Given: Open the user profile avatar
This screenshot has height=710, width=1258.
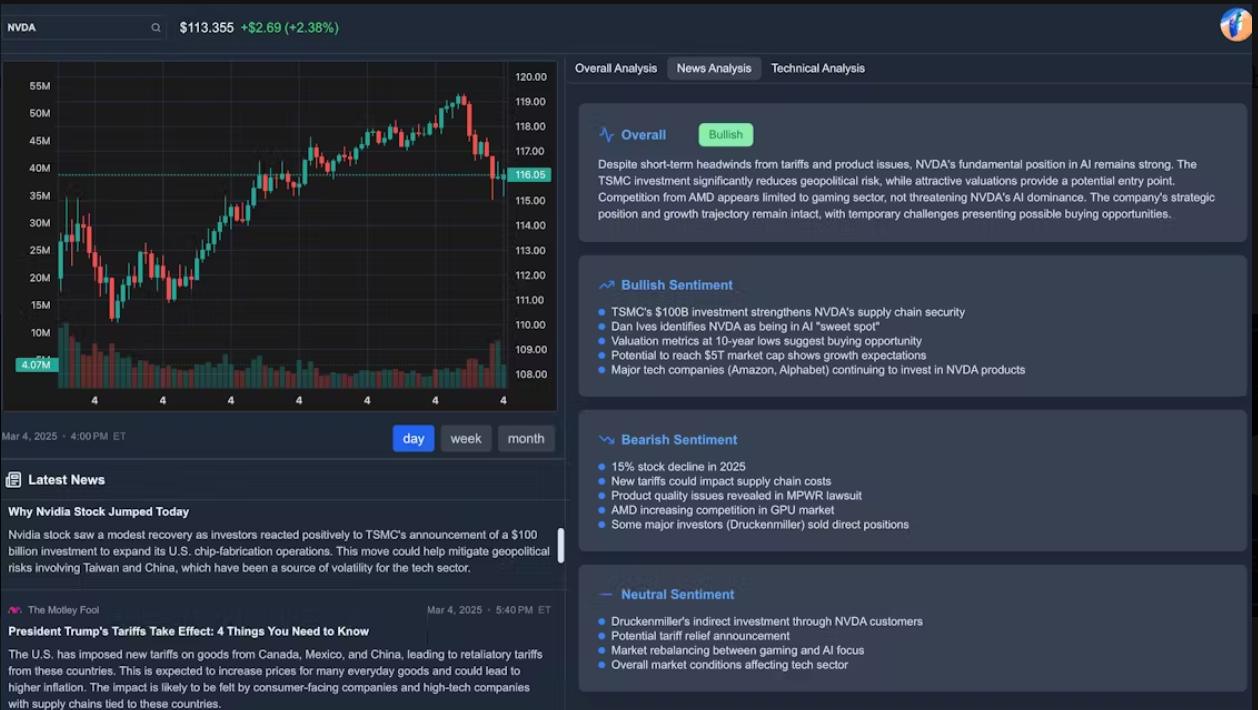Looking at the screenshot, I should click(x=1237, y=24).
